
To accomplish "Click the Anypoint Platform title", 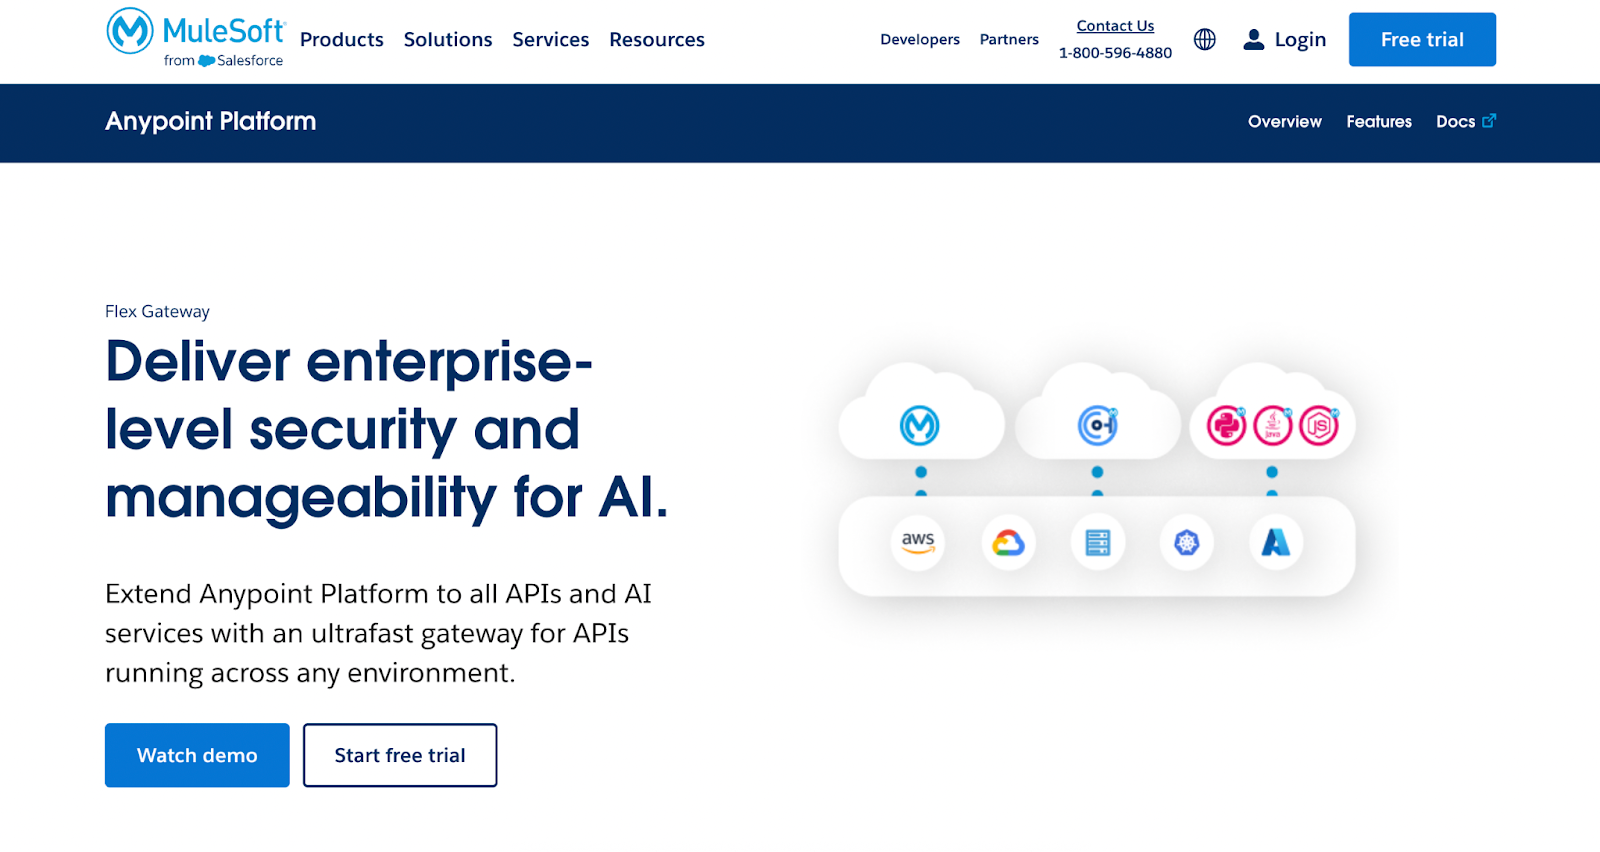I will point(211,121).
